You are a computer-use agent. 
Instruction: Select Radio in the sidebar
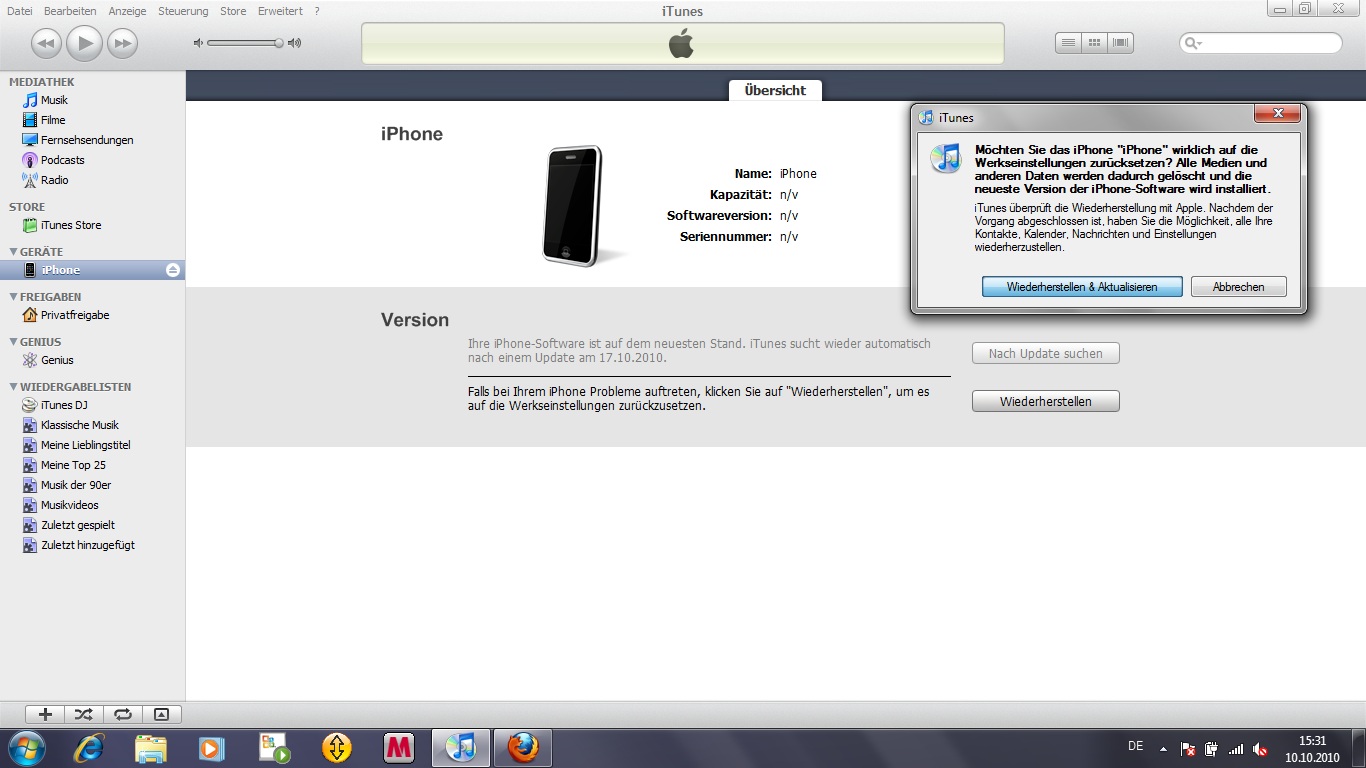55,180
